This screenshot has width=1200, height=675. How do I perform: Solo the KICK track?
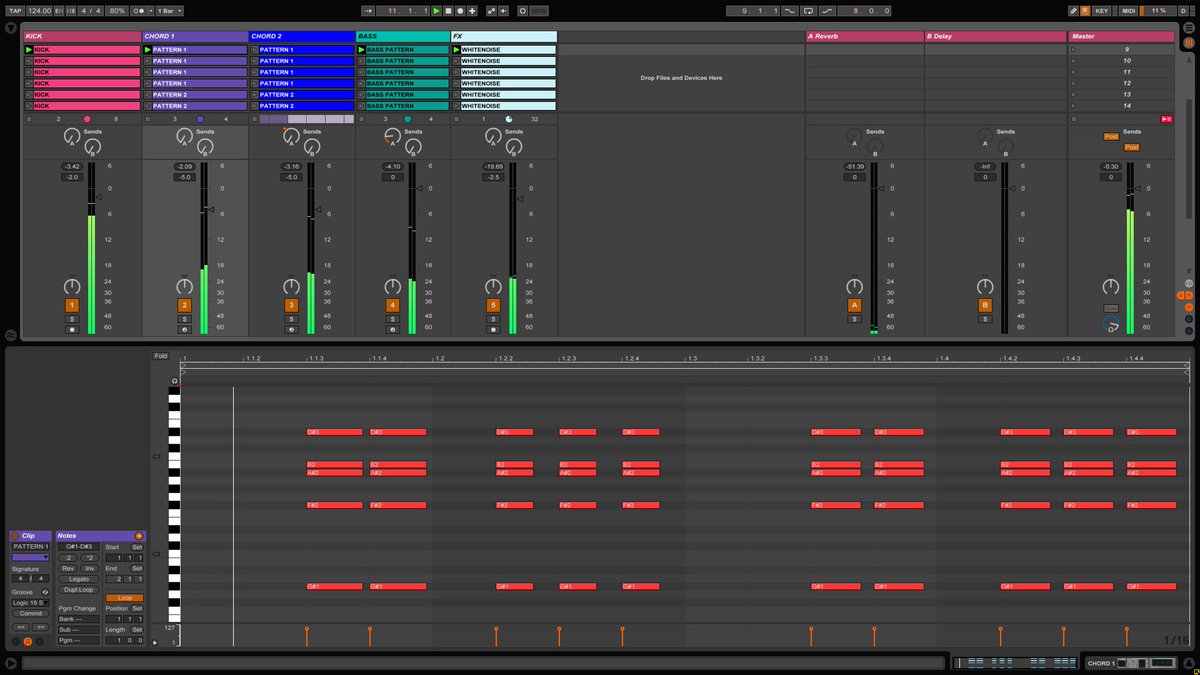[72, 319]
